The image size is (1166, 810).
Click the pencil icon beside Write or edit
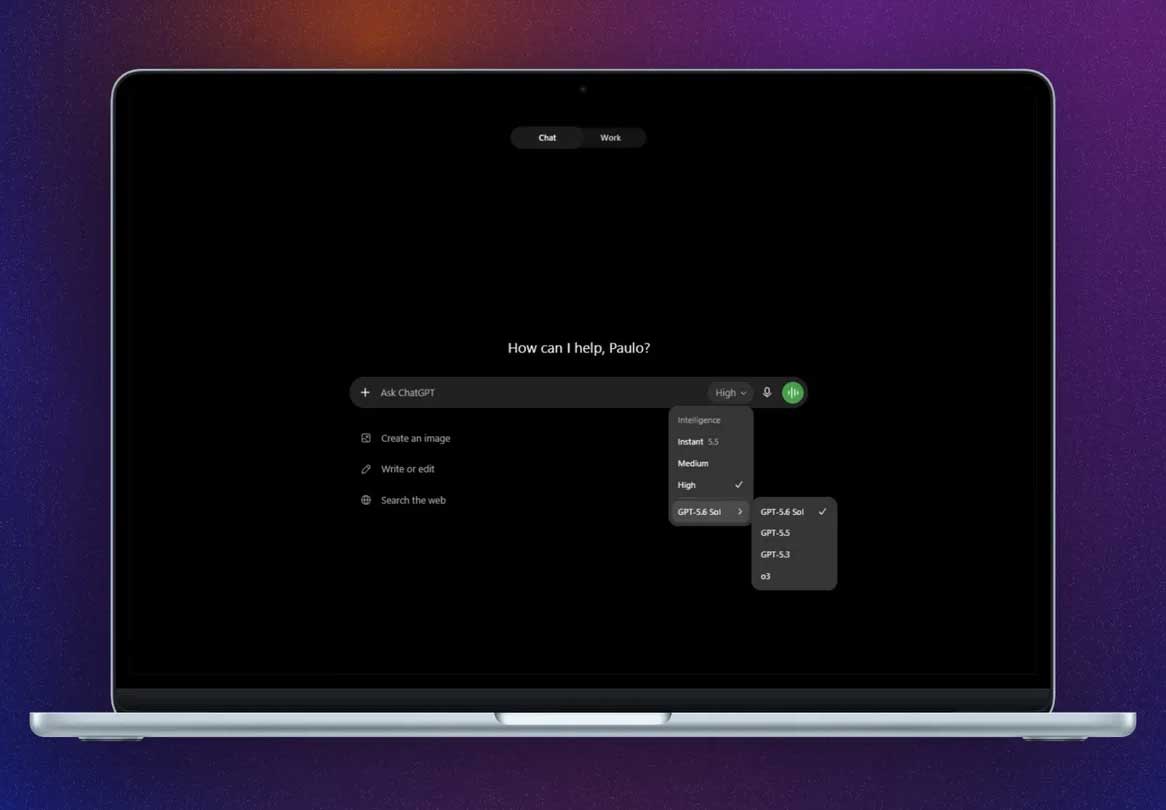click(x=366, y=469)
